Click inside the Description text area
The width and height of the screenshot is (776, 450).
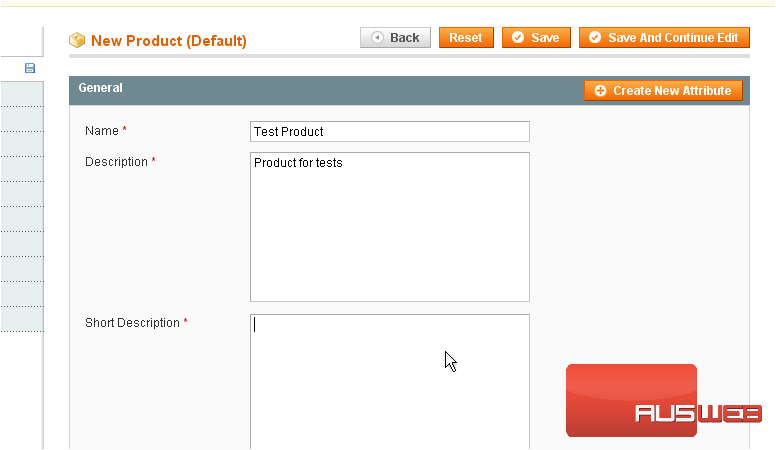[x=389, y=230]
